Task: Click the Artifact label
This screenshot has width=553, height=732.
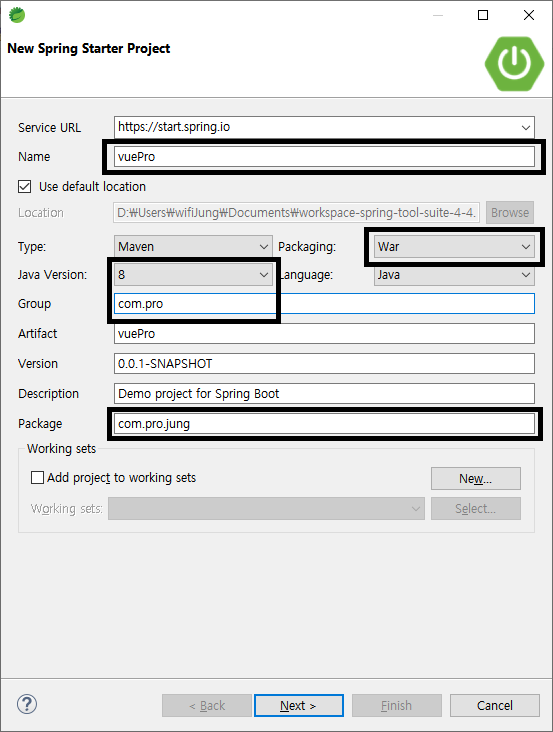Action: (x=37, y=334)
